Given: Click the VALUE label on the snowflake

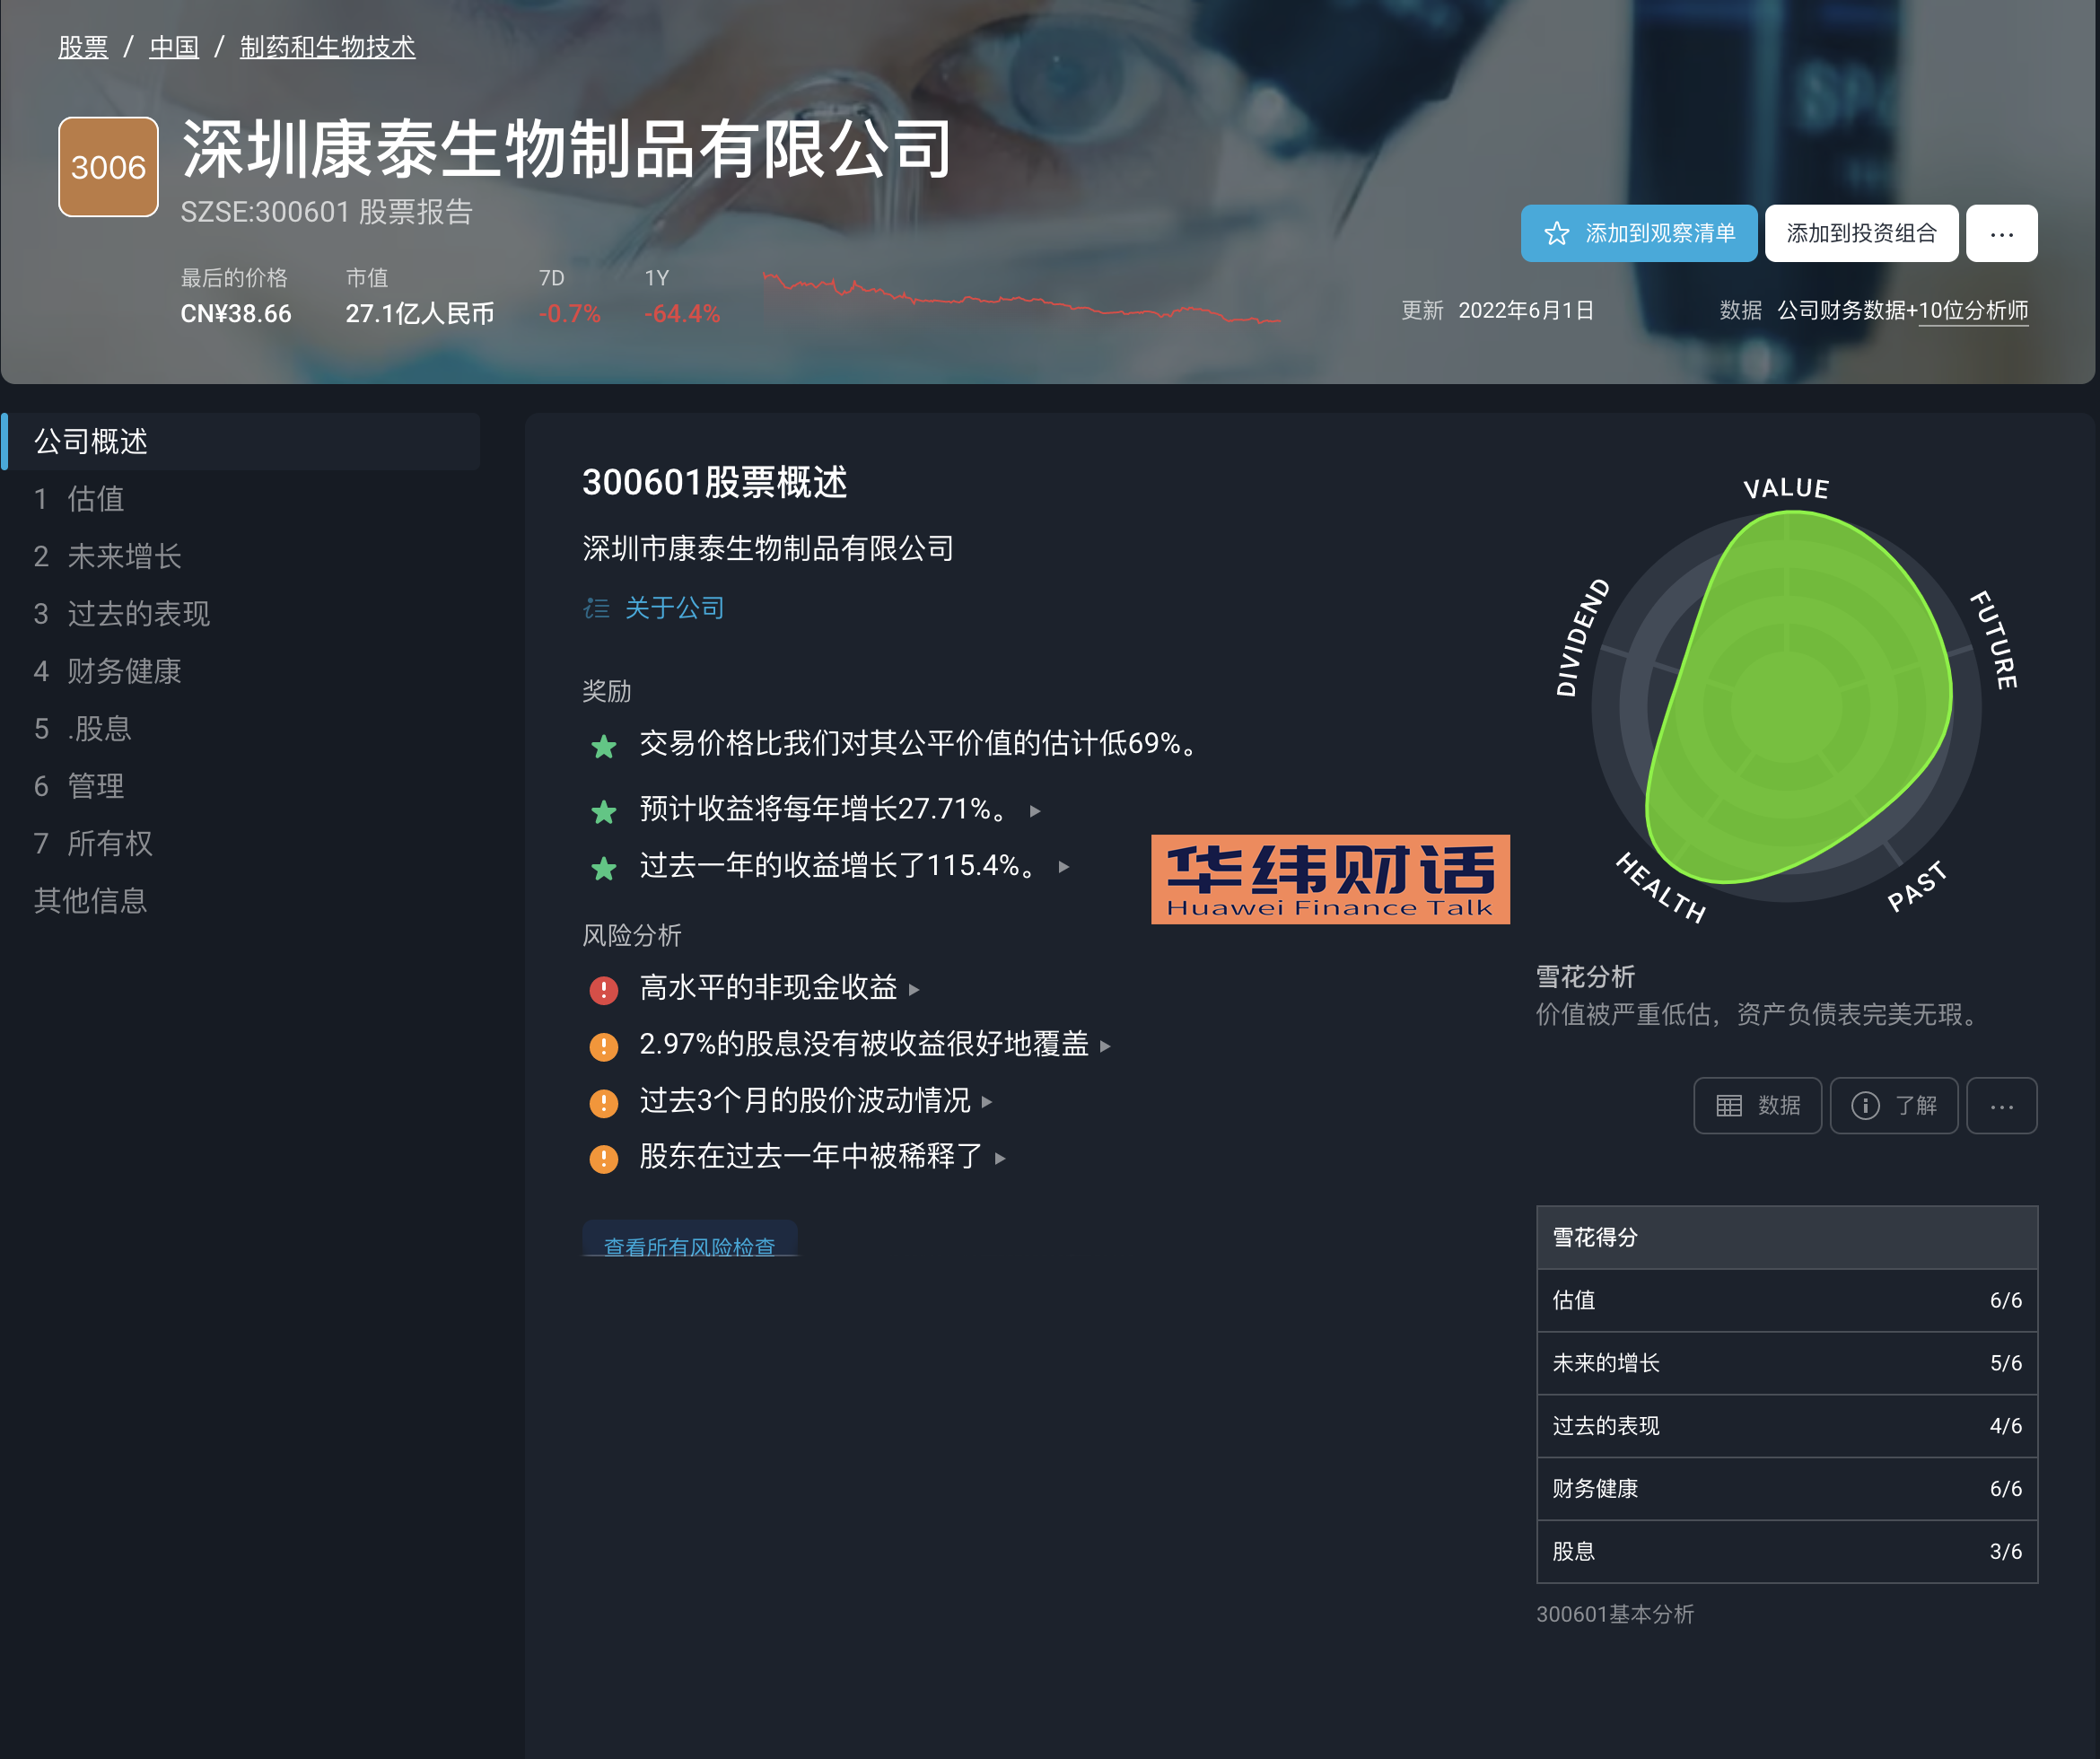Looking at the screenshot, I should [x=1786, y=488].
